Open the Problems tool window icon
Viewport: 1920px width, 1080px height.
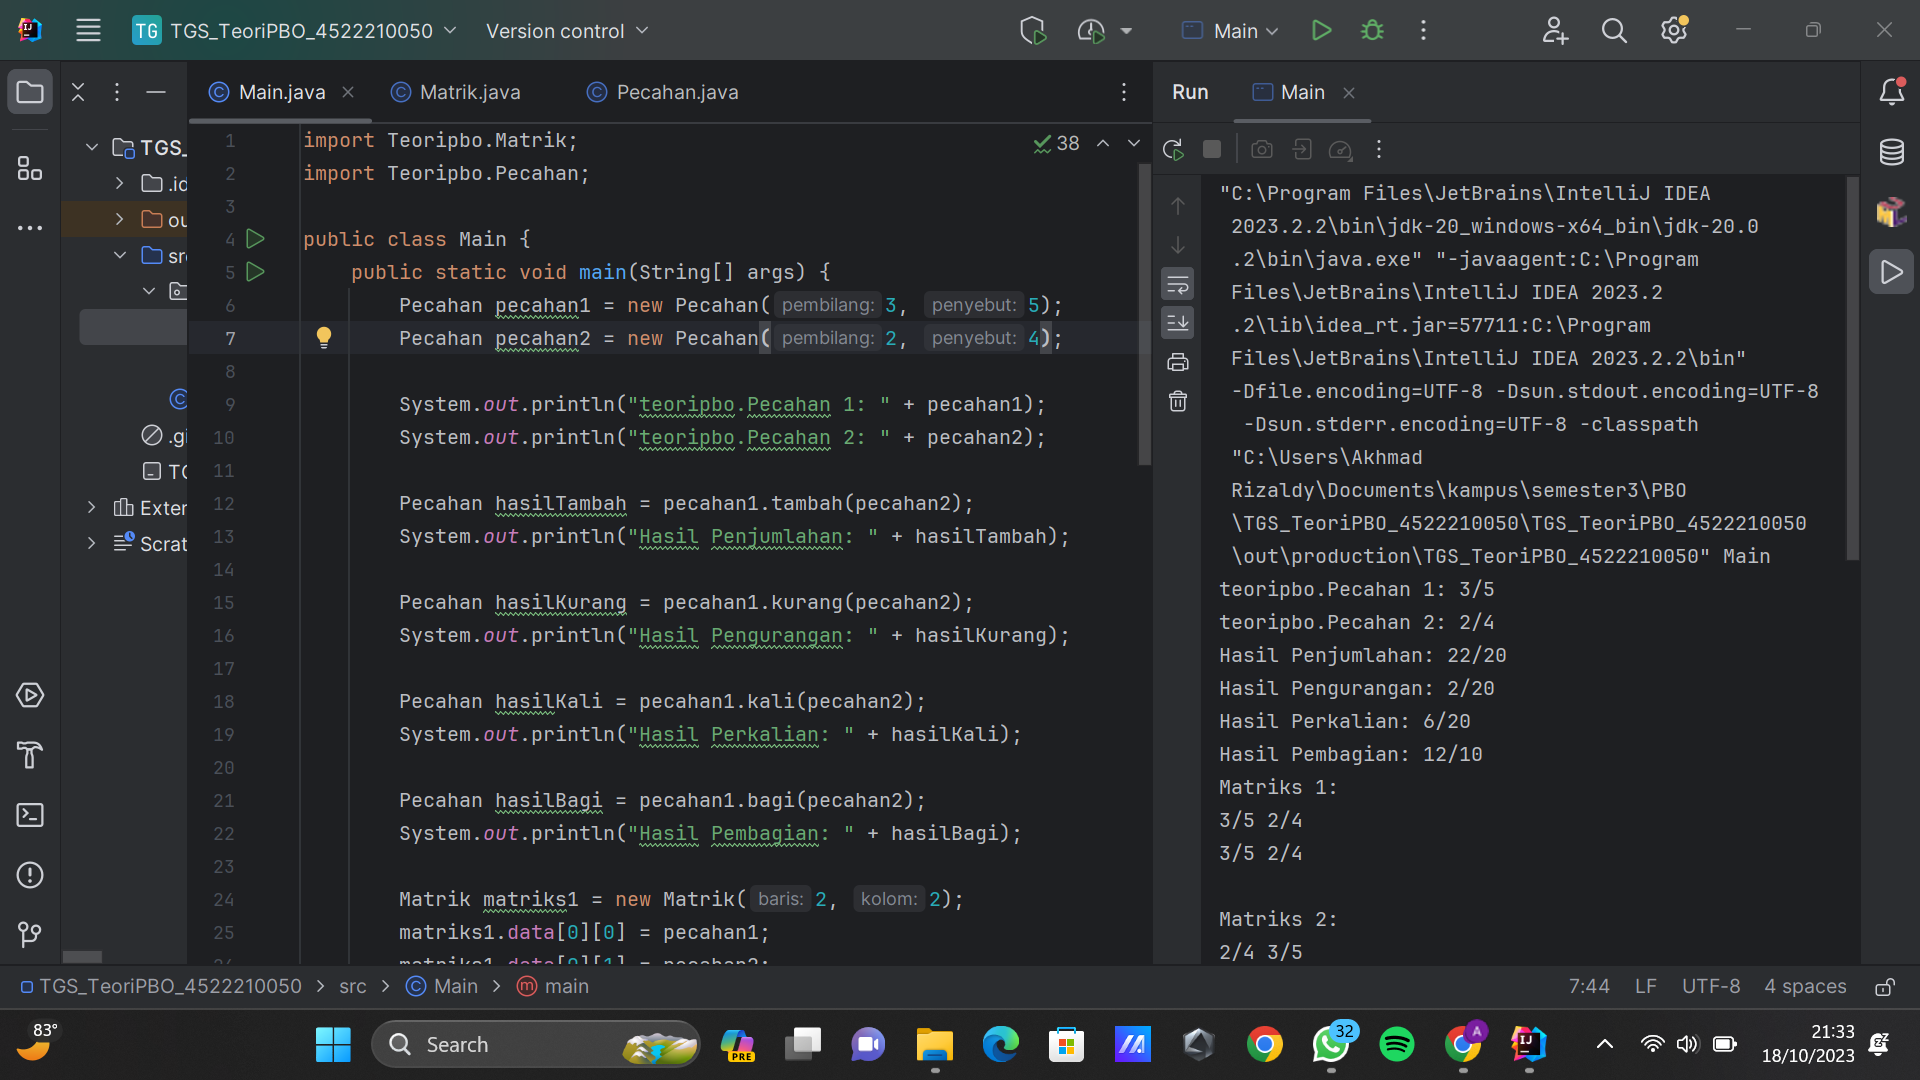(30, 875)
